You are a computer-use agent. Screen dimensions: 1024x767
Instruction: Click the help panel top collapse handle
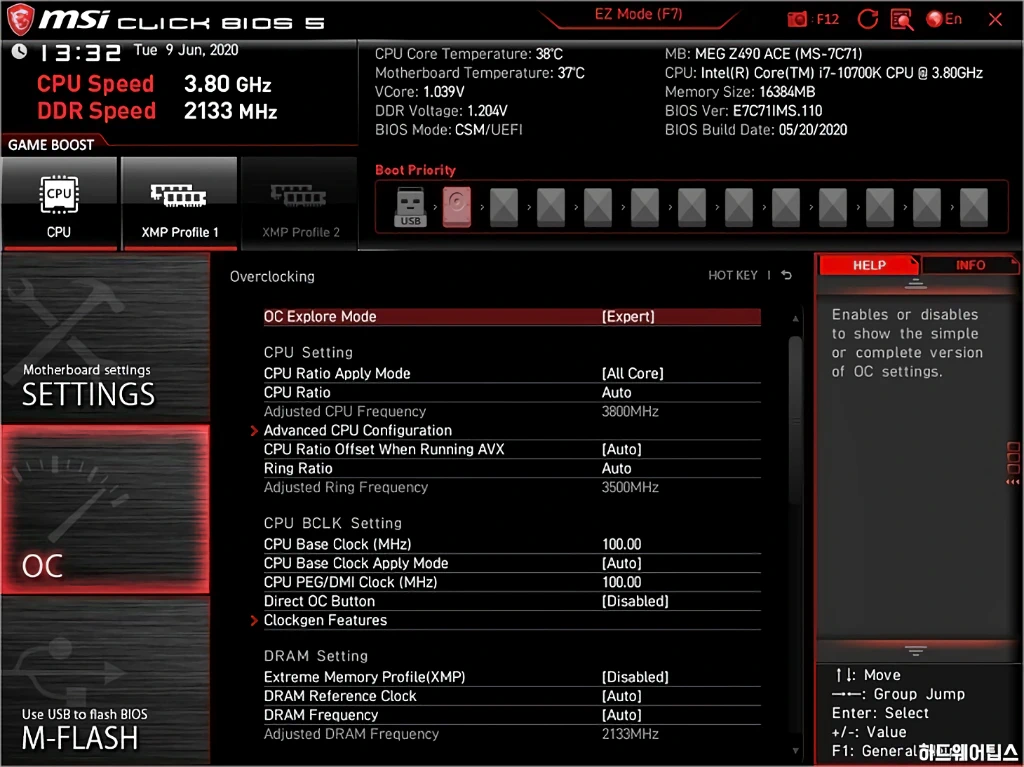pos(916,284)
